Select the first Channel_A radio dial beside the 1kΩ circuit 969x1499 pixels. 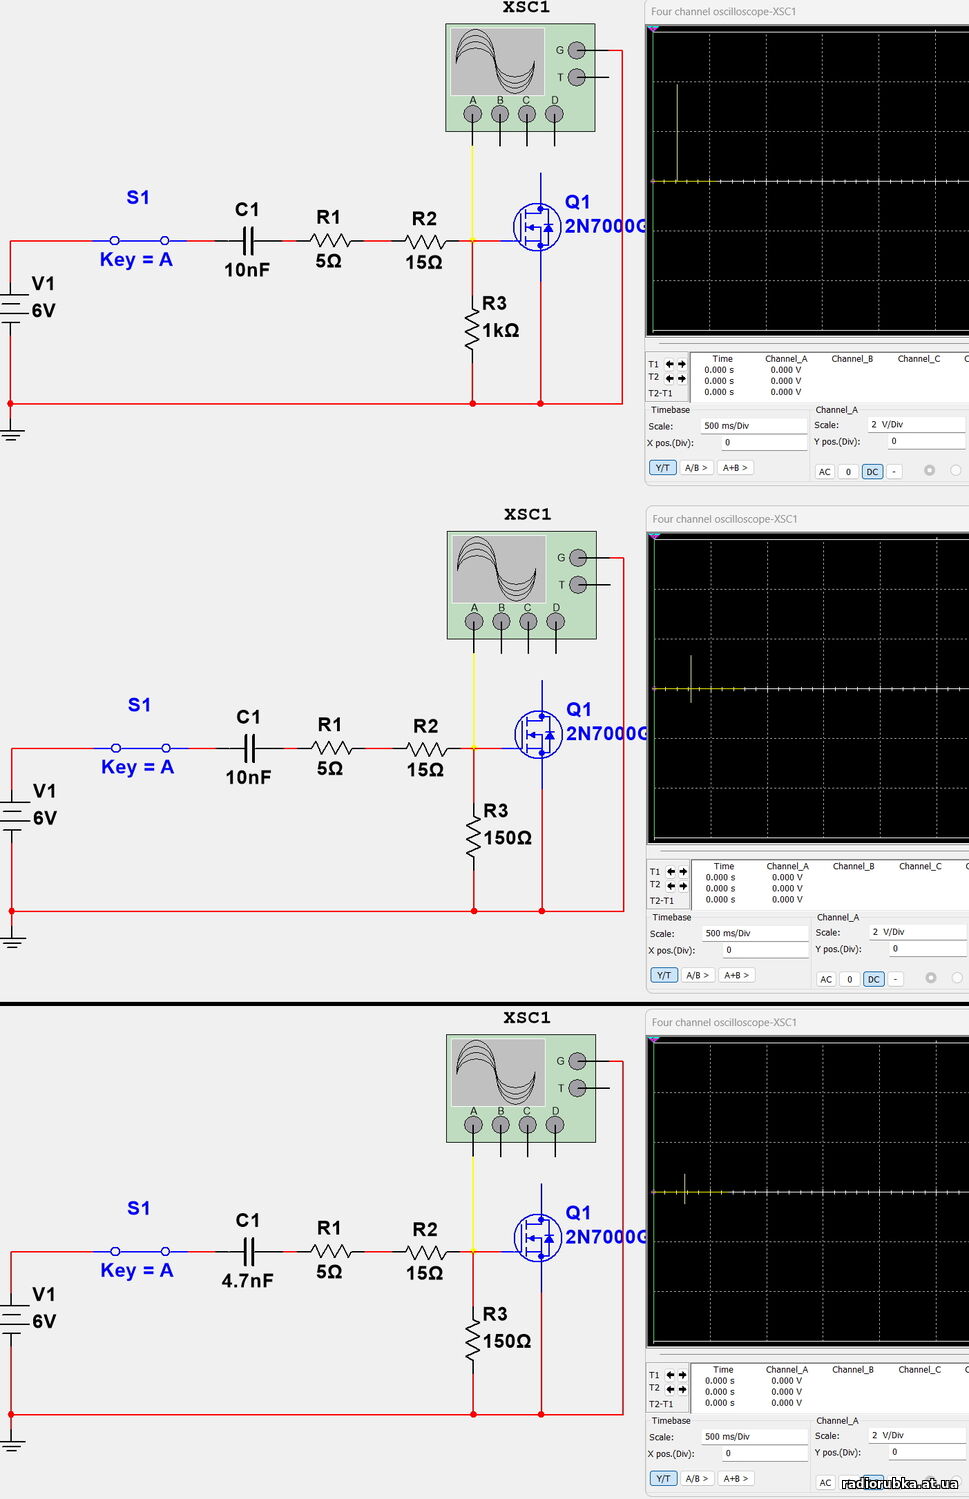929,470
